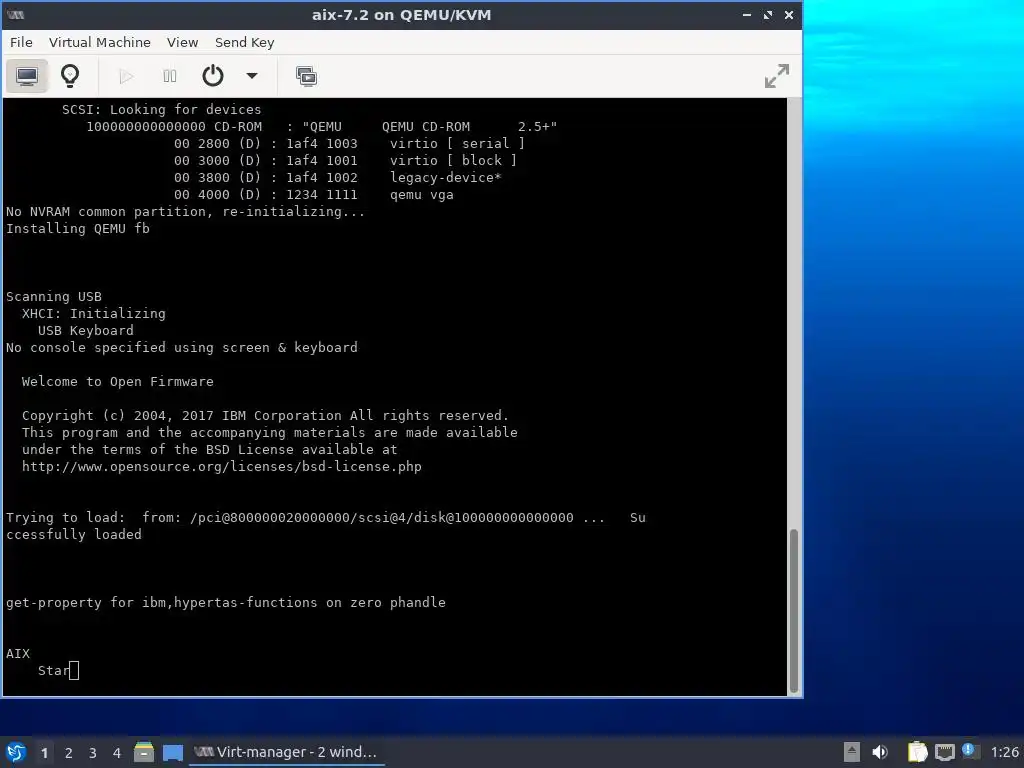
Task: Select the Virt-manager taskbar window button
Action: click(x=287, y=752)
